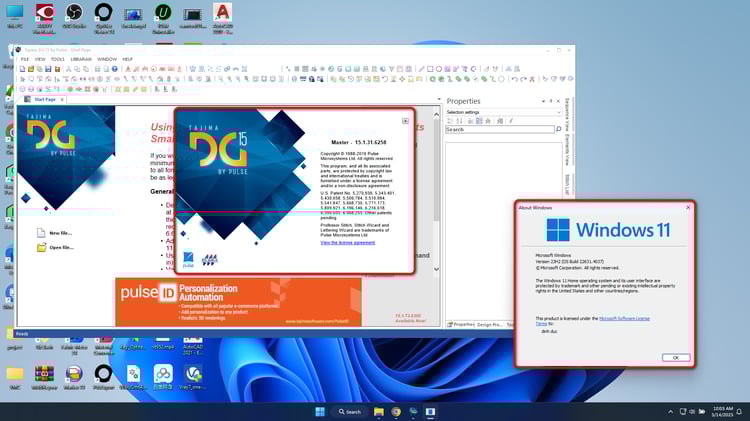
Task: Open the document tab list dropdown arrow
Action: (439, 100)
